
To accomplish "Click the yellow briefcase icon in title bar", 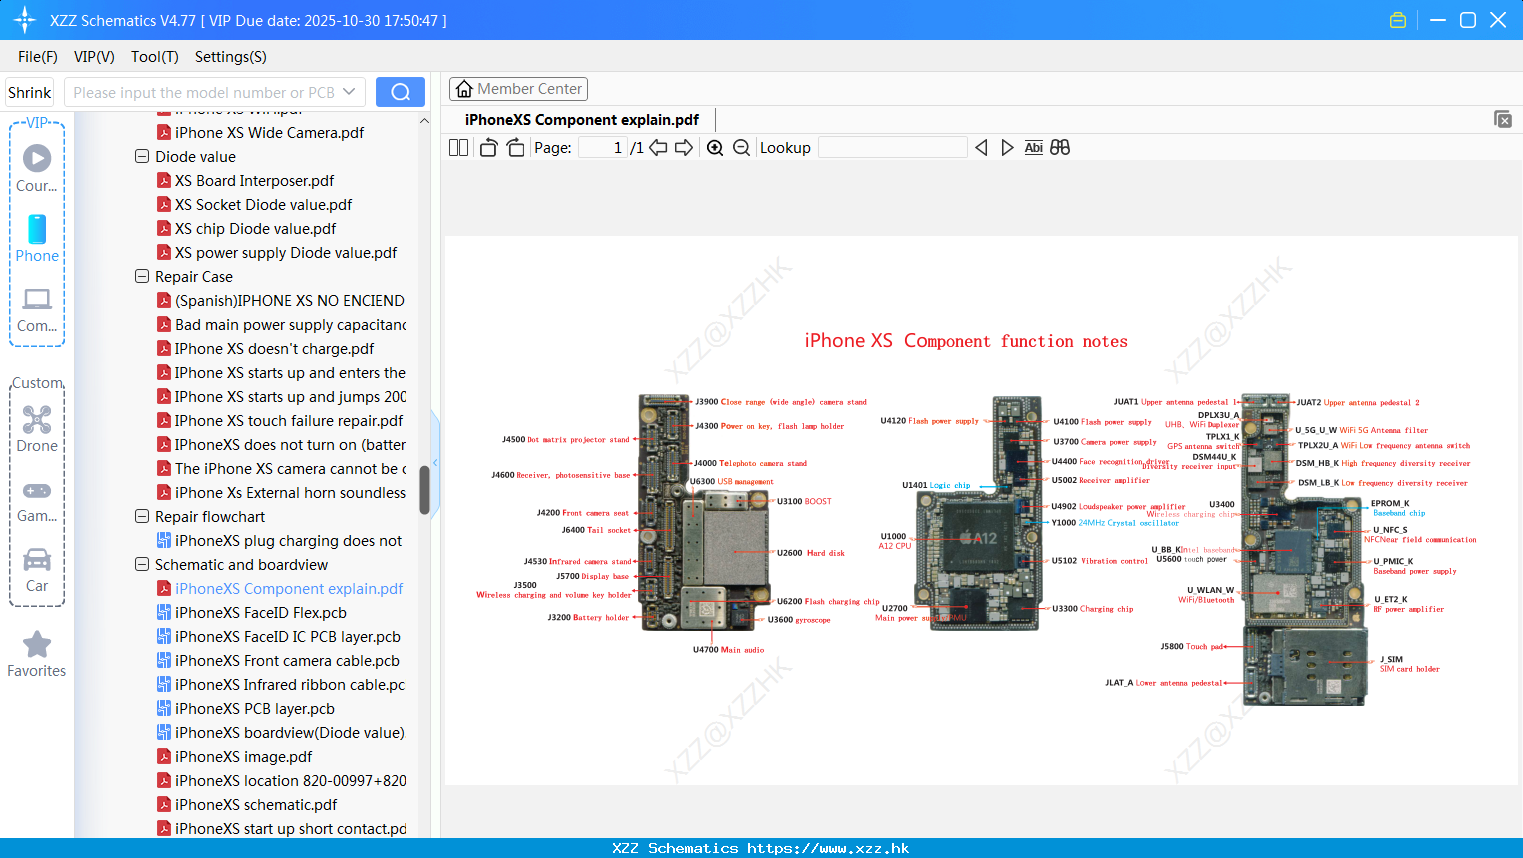I will [1398, 20].
